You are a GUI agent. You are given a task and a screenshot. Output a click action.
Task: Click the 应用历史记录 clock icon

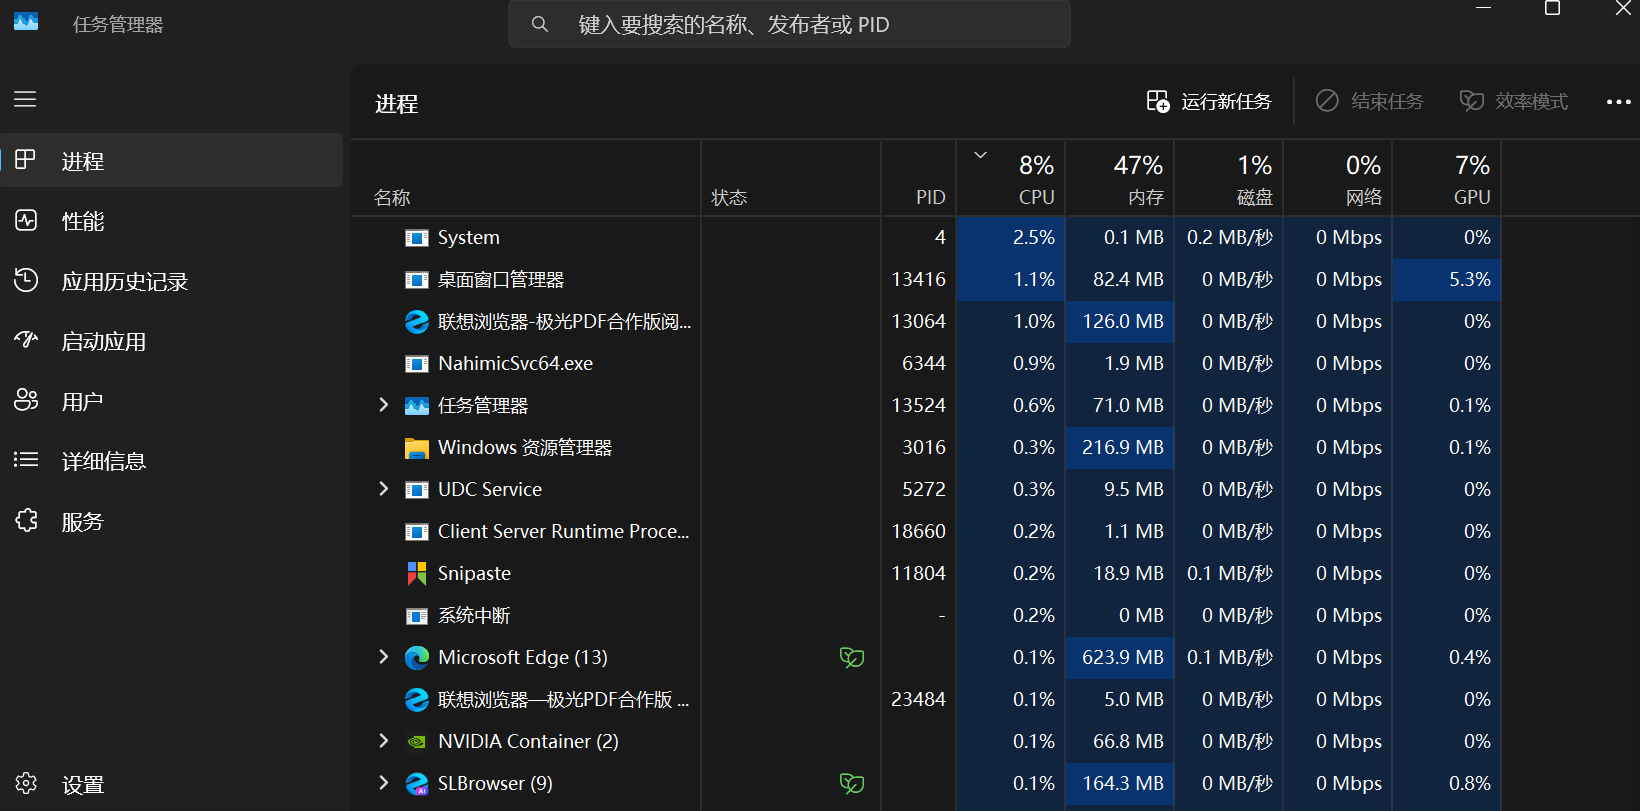click(26, 280)
